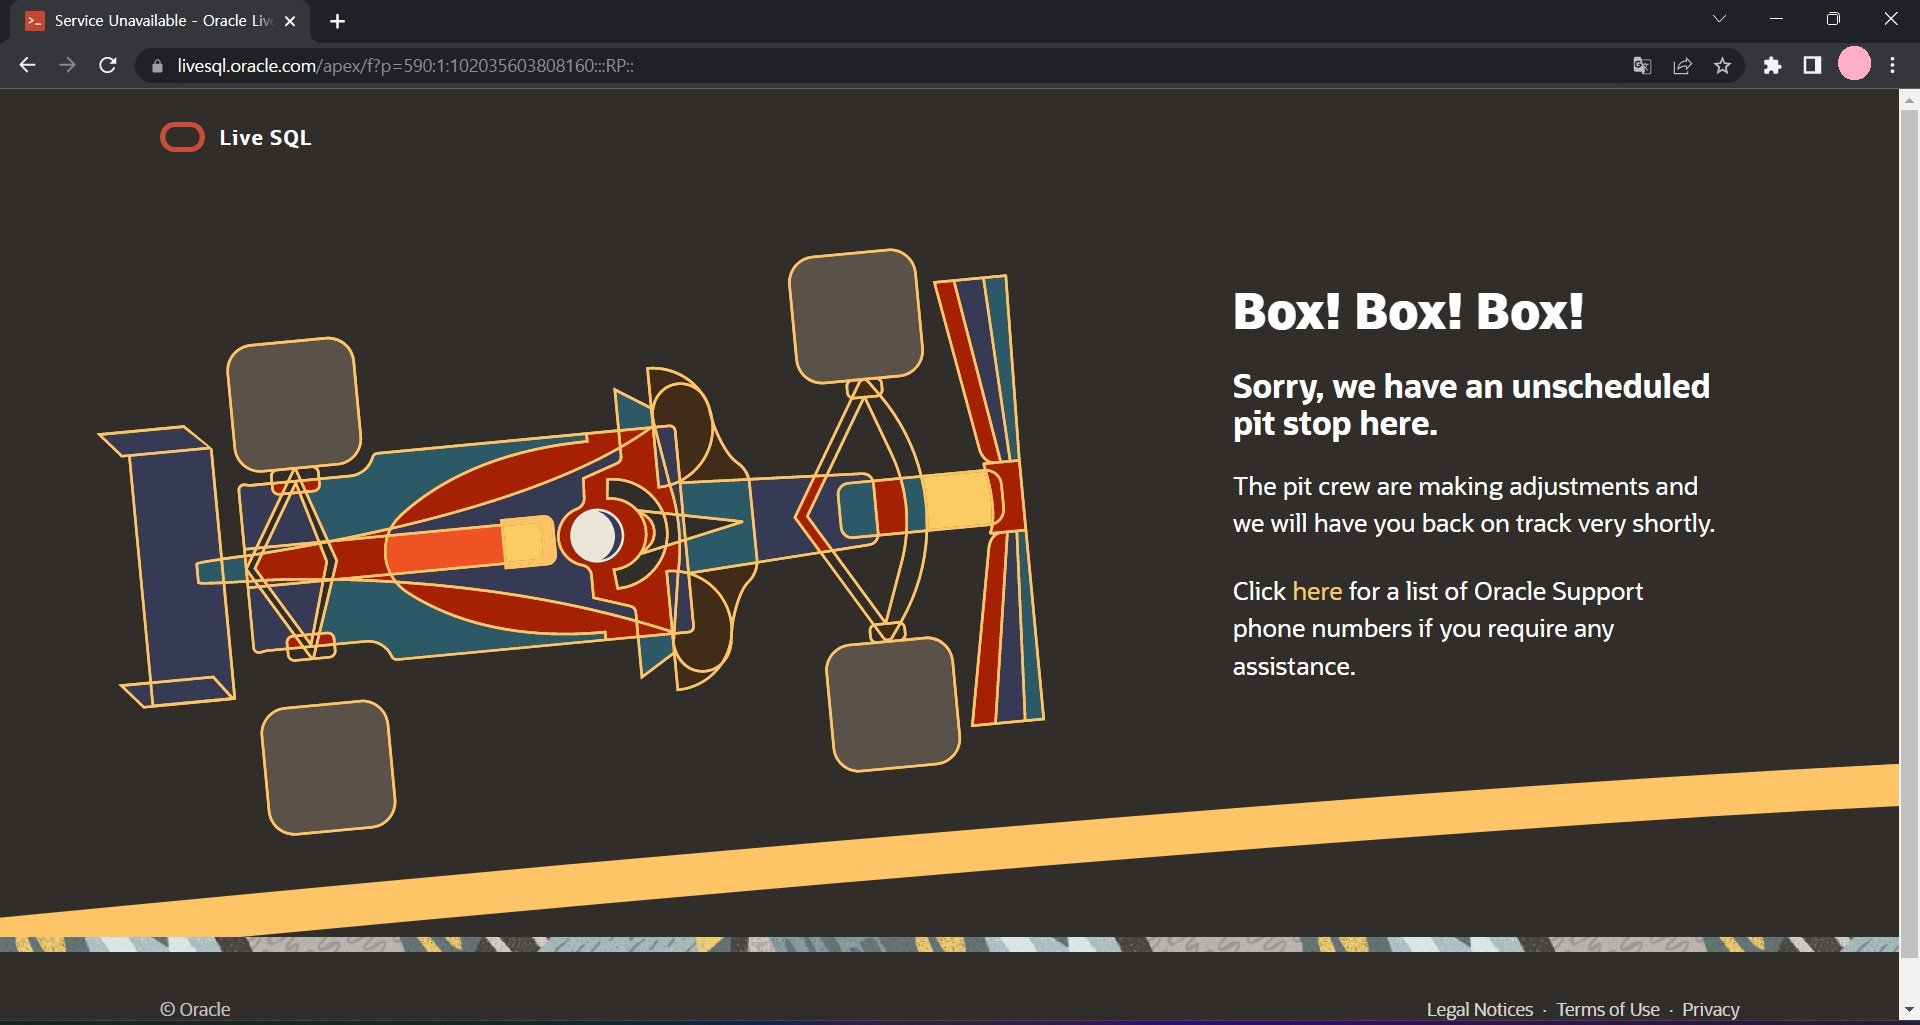
Task: Open a new browser tab
Action: tap(337, 21)
